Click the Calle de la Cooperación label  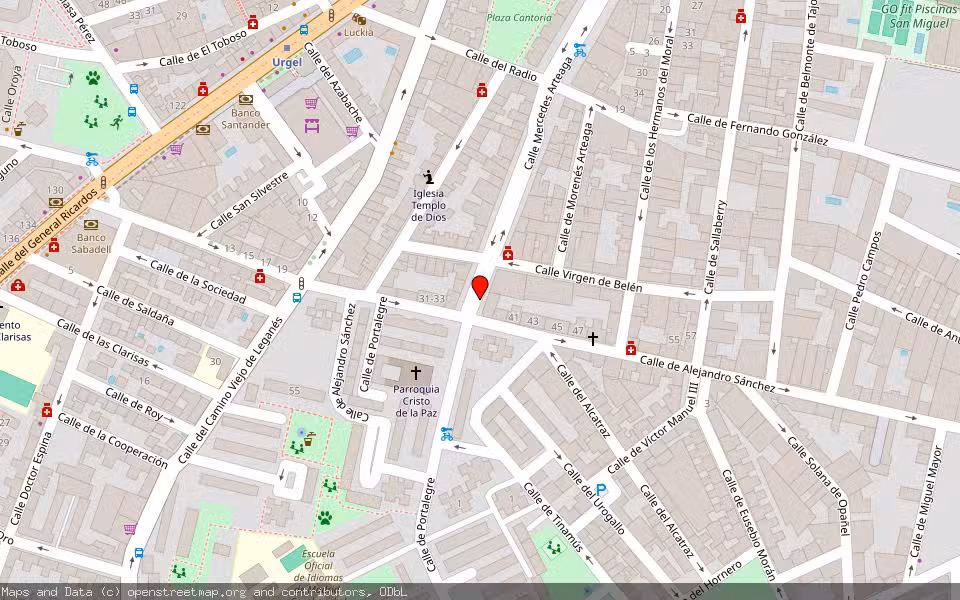pyautogui.click(x=112, y=441)
